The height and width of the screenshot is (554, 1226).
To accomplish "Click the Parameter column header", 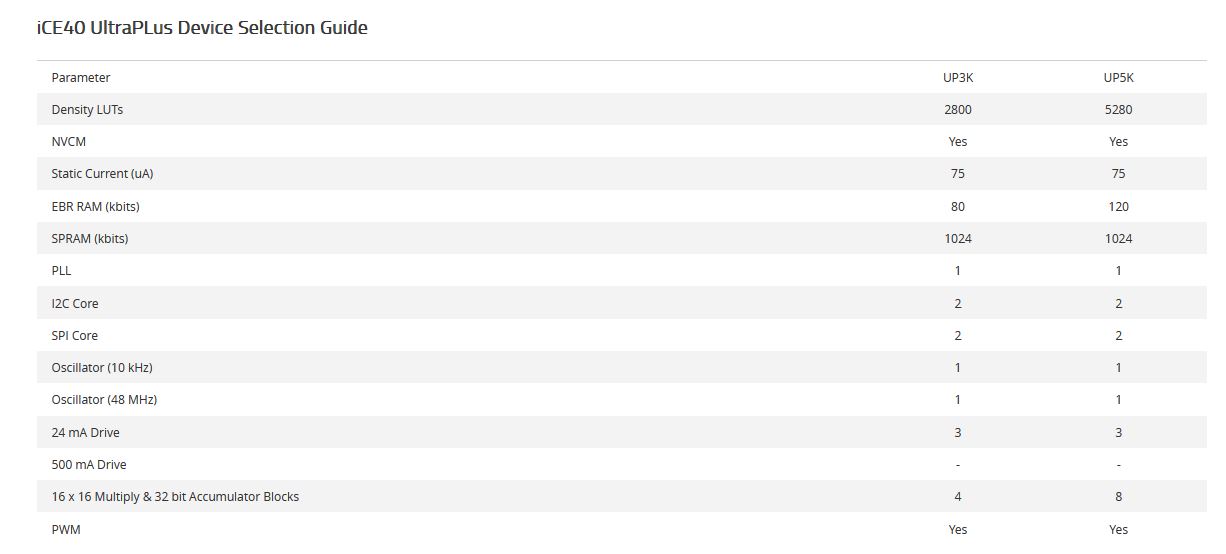I will coord(81,77).
